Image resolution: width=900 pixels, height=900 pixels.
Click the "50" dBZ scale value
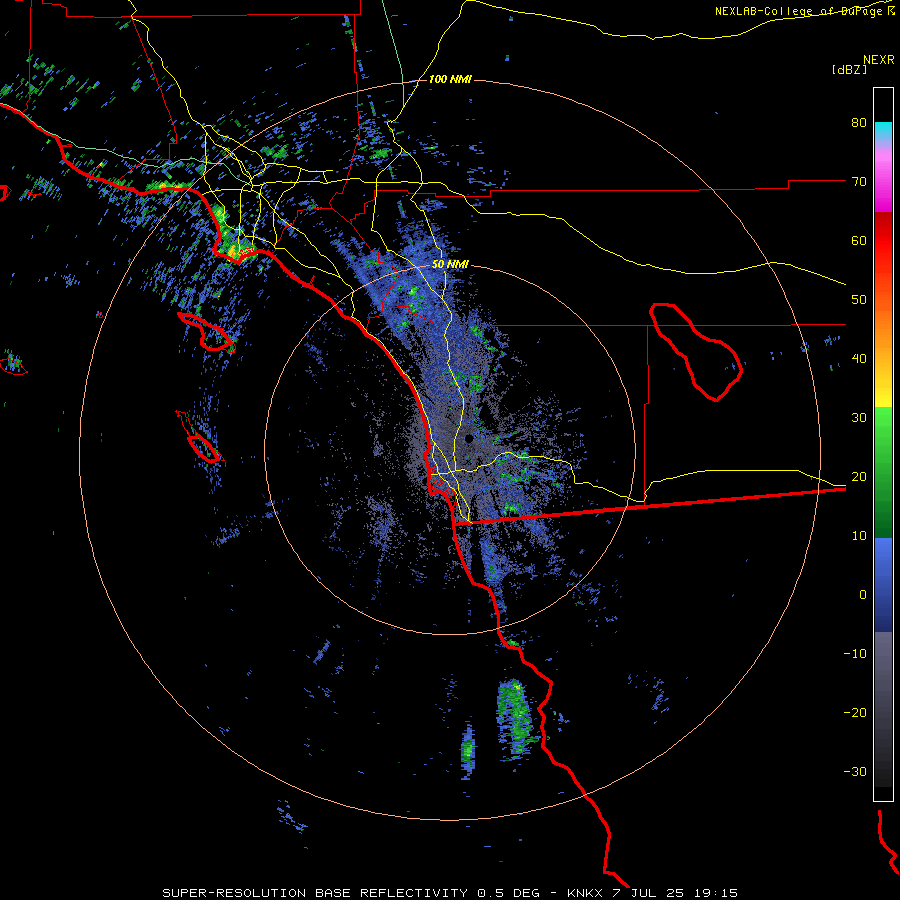[x=859, y=300]
